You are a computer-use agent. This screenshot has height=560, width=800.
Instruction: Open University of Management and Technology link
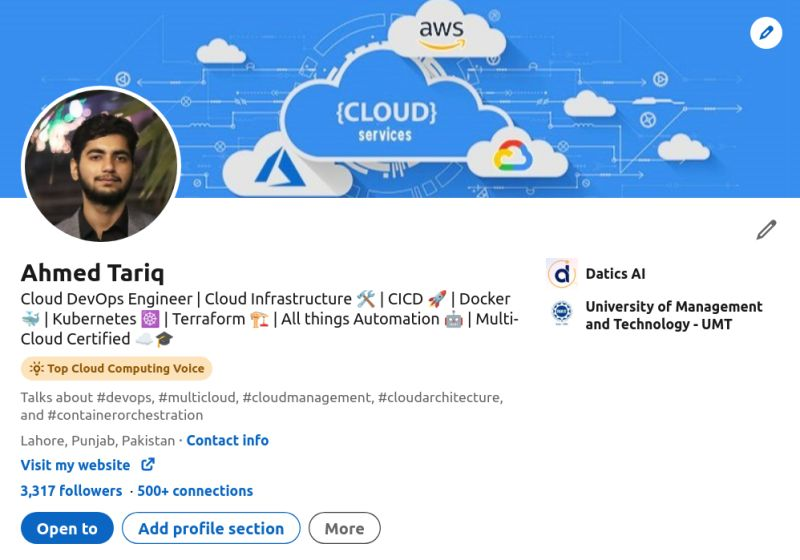[673, 315]
